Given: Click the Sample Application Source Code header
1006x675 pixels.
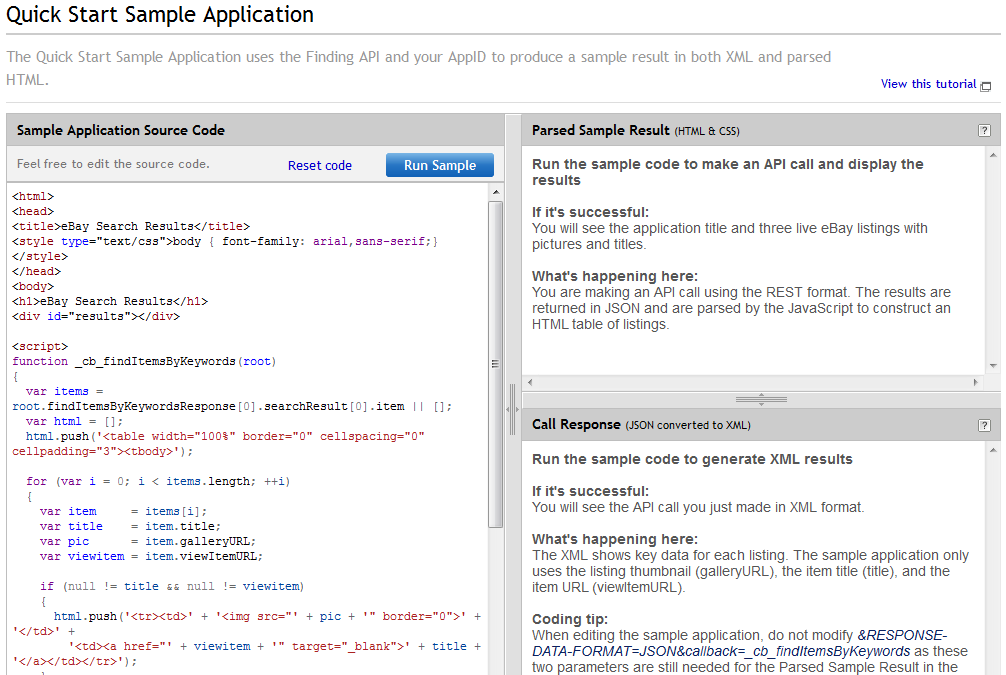Looking at the screenshot, I should pyautogui.click(x=121, y=130).
